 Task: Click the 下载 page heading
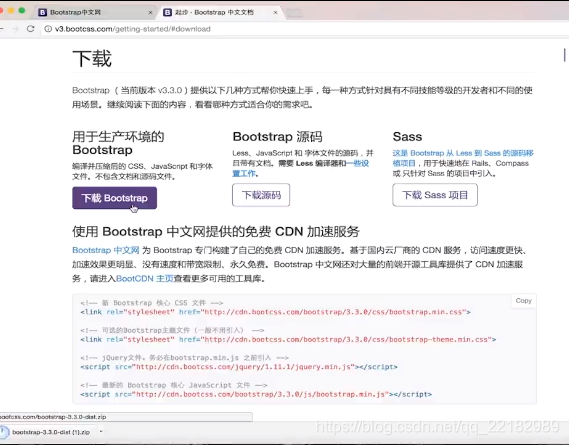point(92,58)
